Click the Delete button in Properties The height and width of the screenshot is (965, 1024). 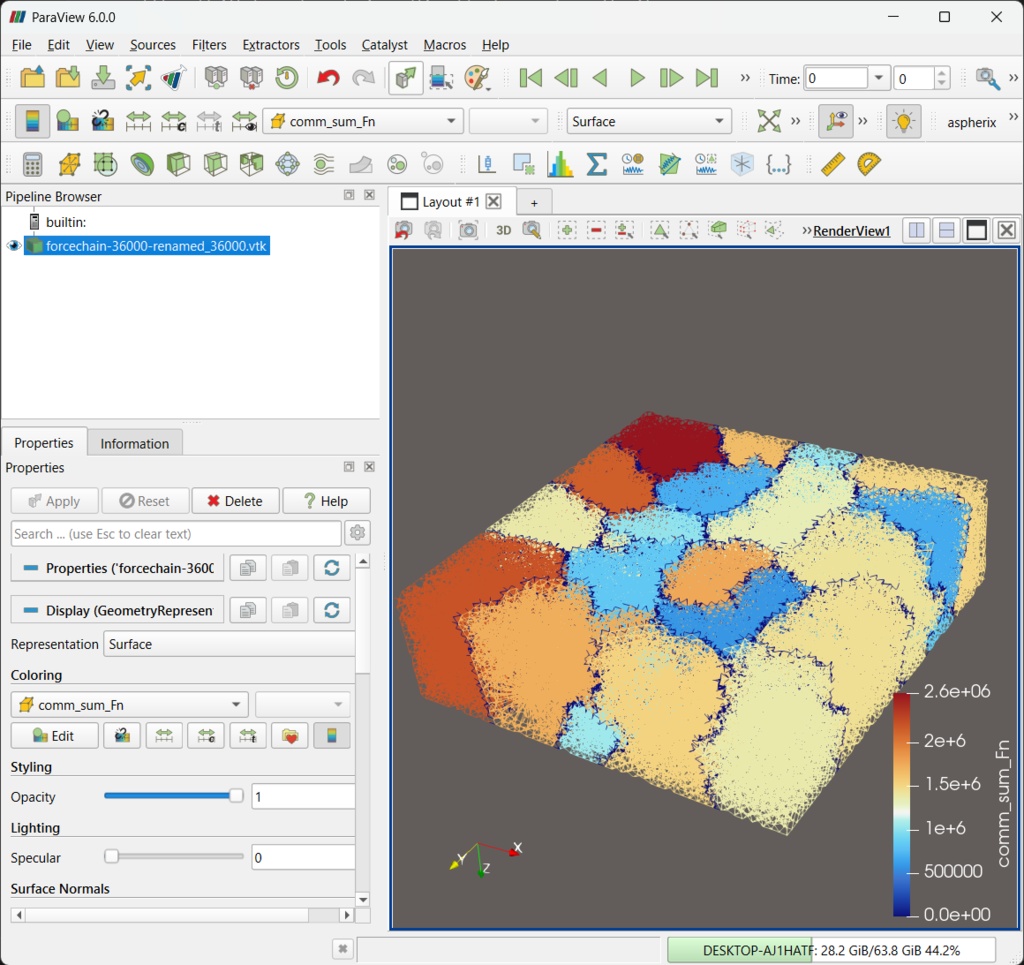(235, 500)
